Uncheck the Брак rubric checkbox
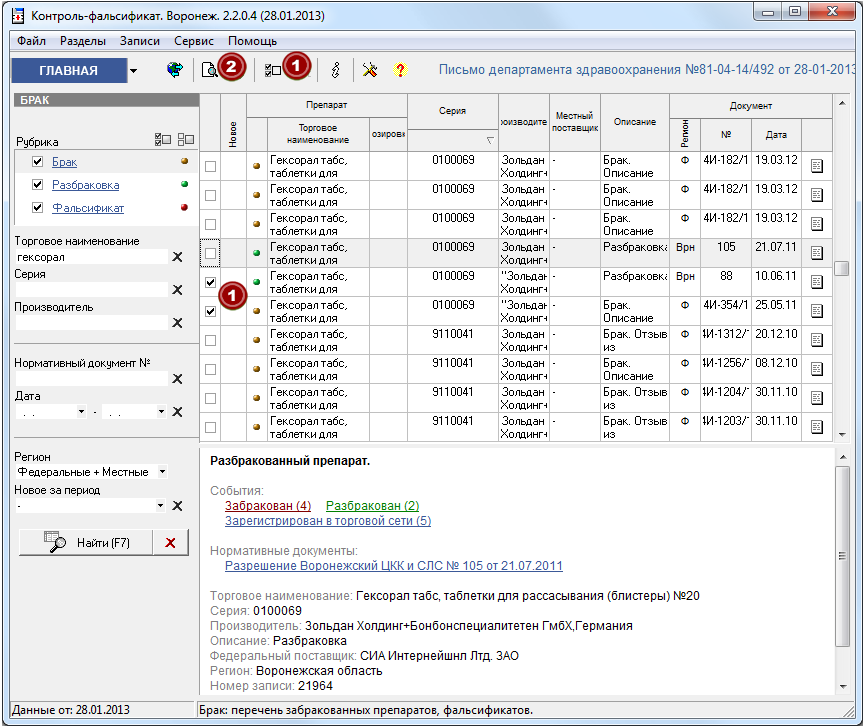 coord(37,161)
